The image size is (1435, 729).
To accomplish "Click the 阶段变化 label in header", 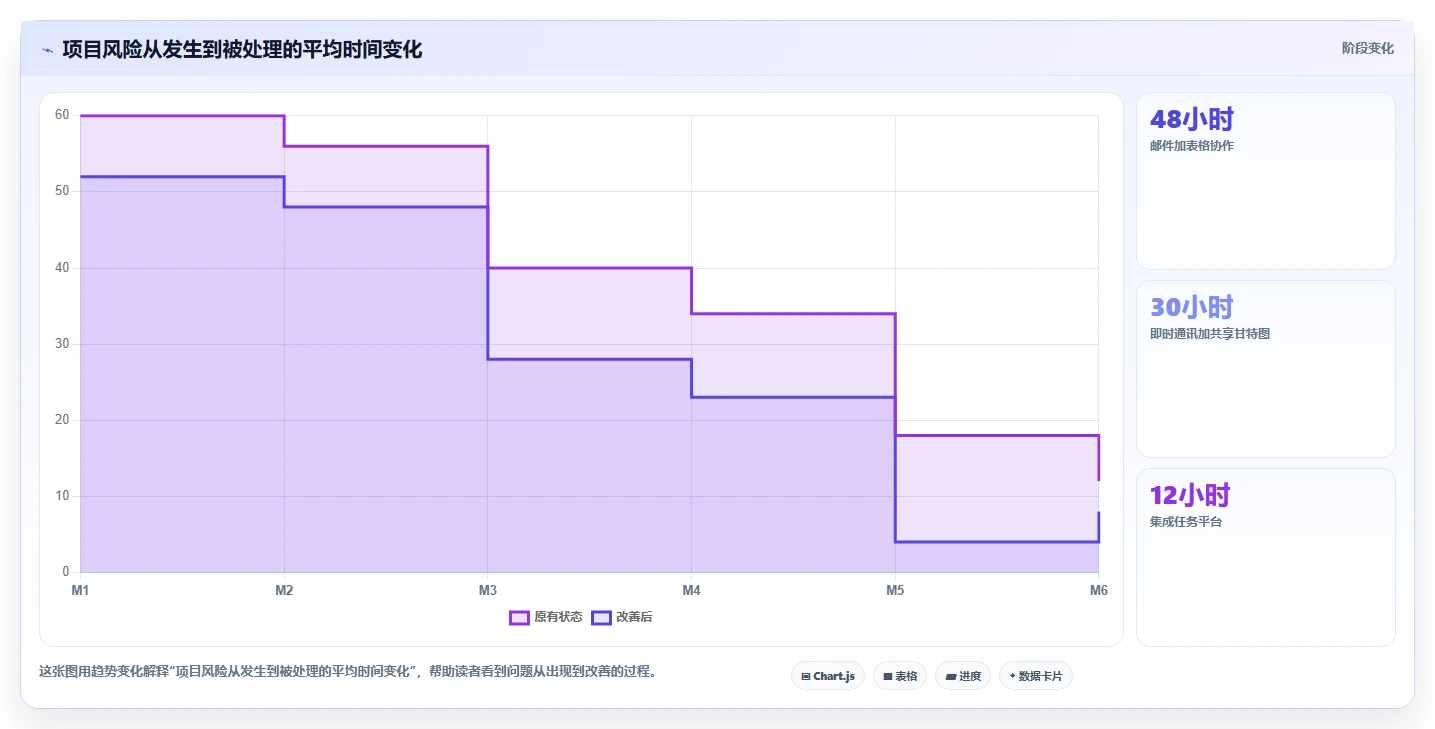I will click(x=1368, y=48).
